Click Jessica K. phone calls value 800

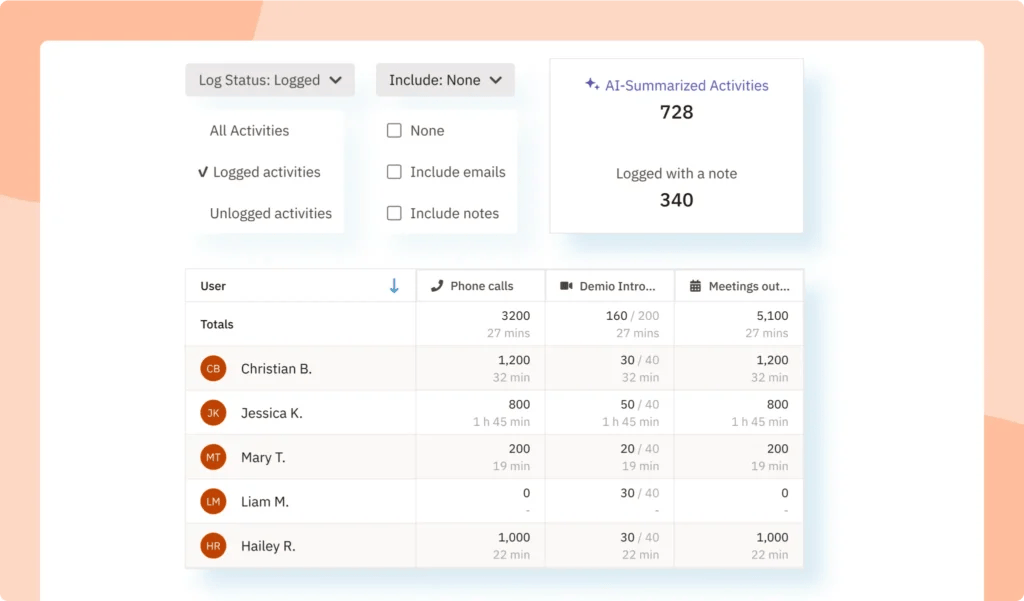(519, 404)
